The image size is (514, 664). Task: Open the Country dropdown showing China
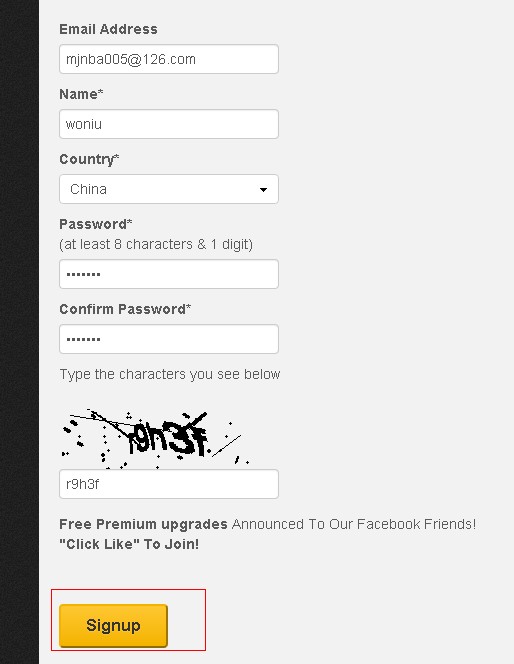[169, 189]
